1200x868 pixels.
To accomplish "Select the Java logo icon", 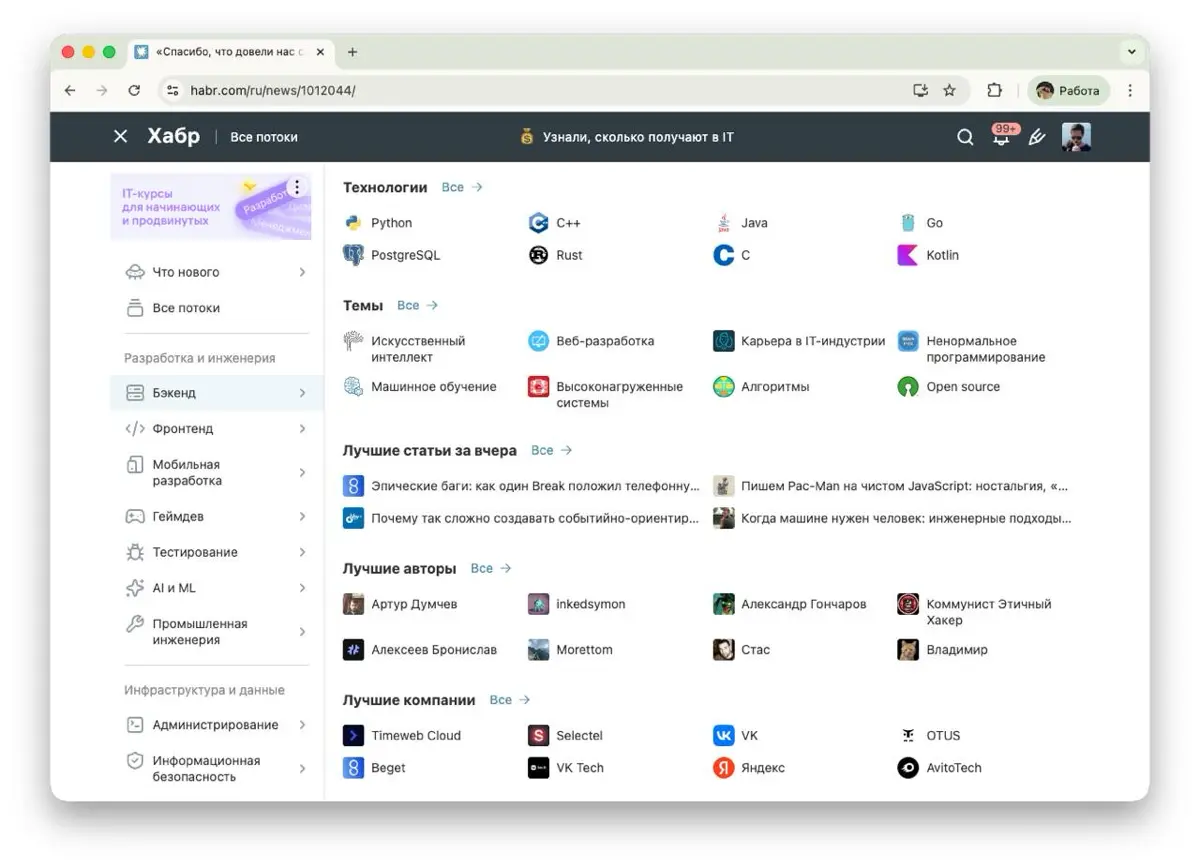I will (723, 223).
